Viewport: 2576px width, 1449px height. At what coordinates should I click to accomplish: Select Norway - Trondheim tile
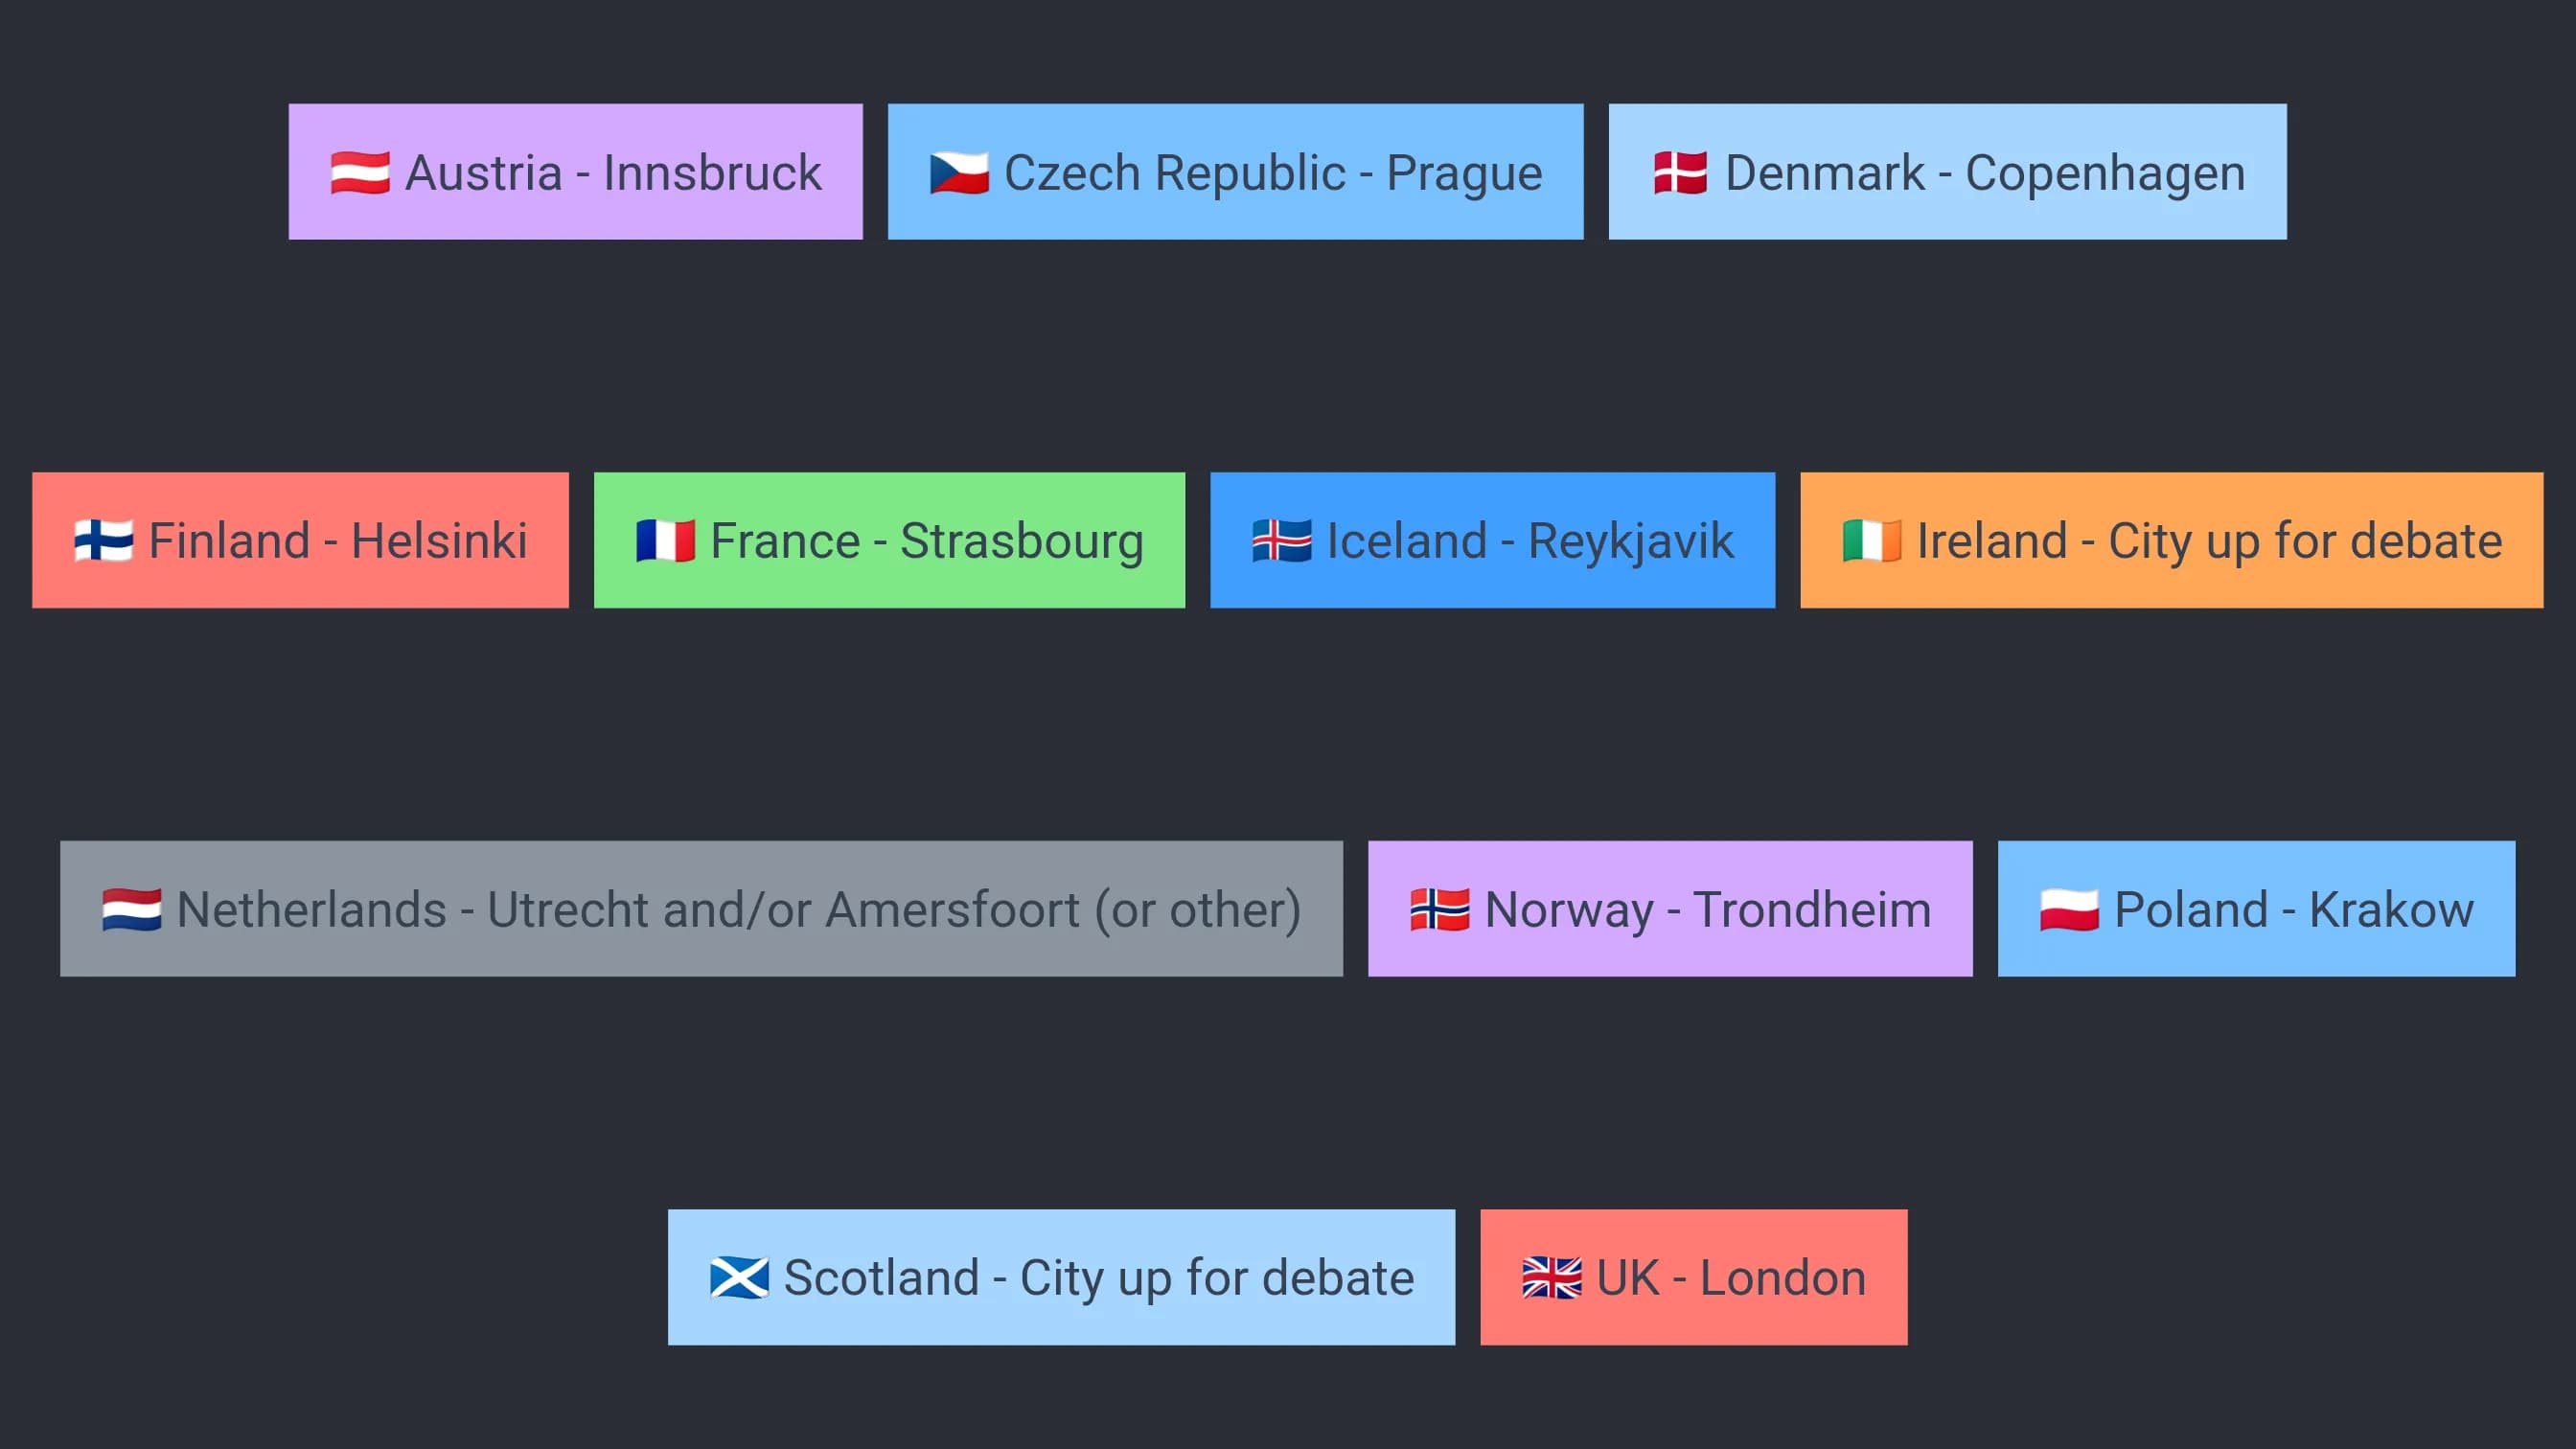tap(1671, 909)
